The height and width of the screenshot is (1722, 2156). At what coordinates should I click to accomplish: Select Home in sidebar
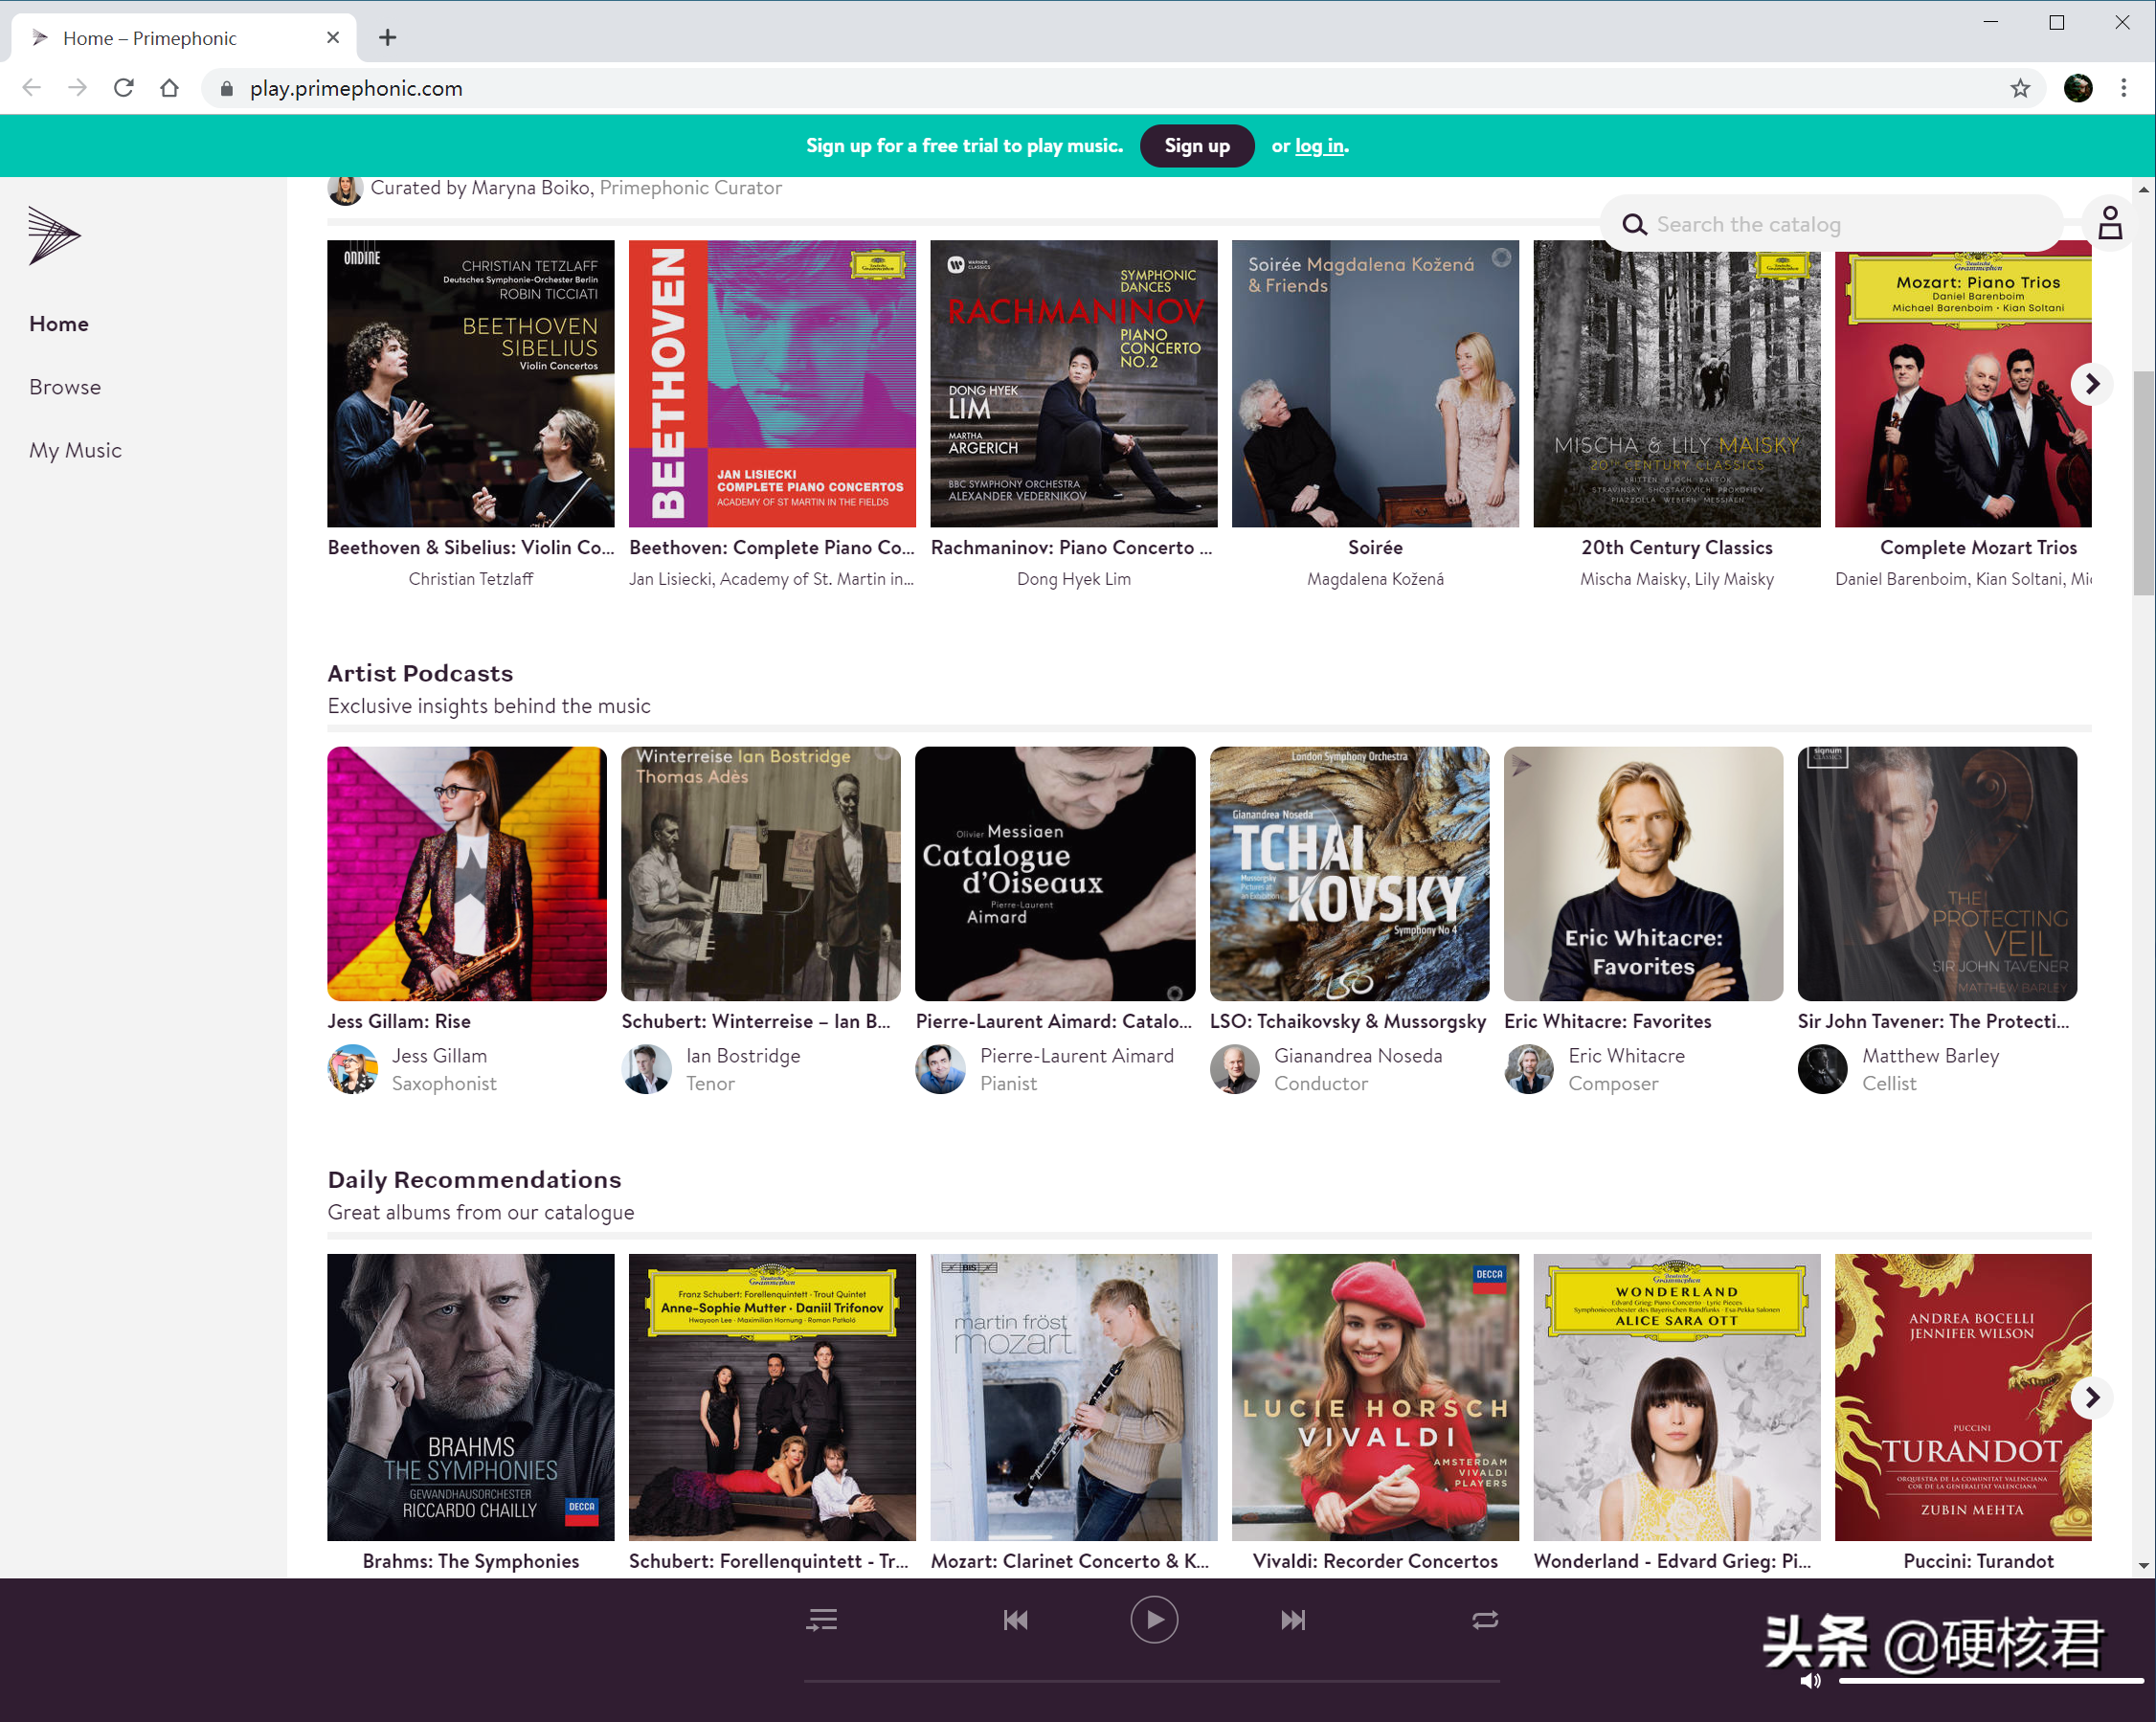point(59,324)
